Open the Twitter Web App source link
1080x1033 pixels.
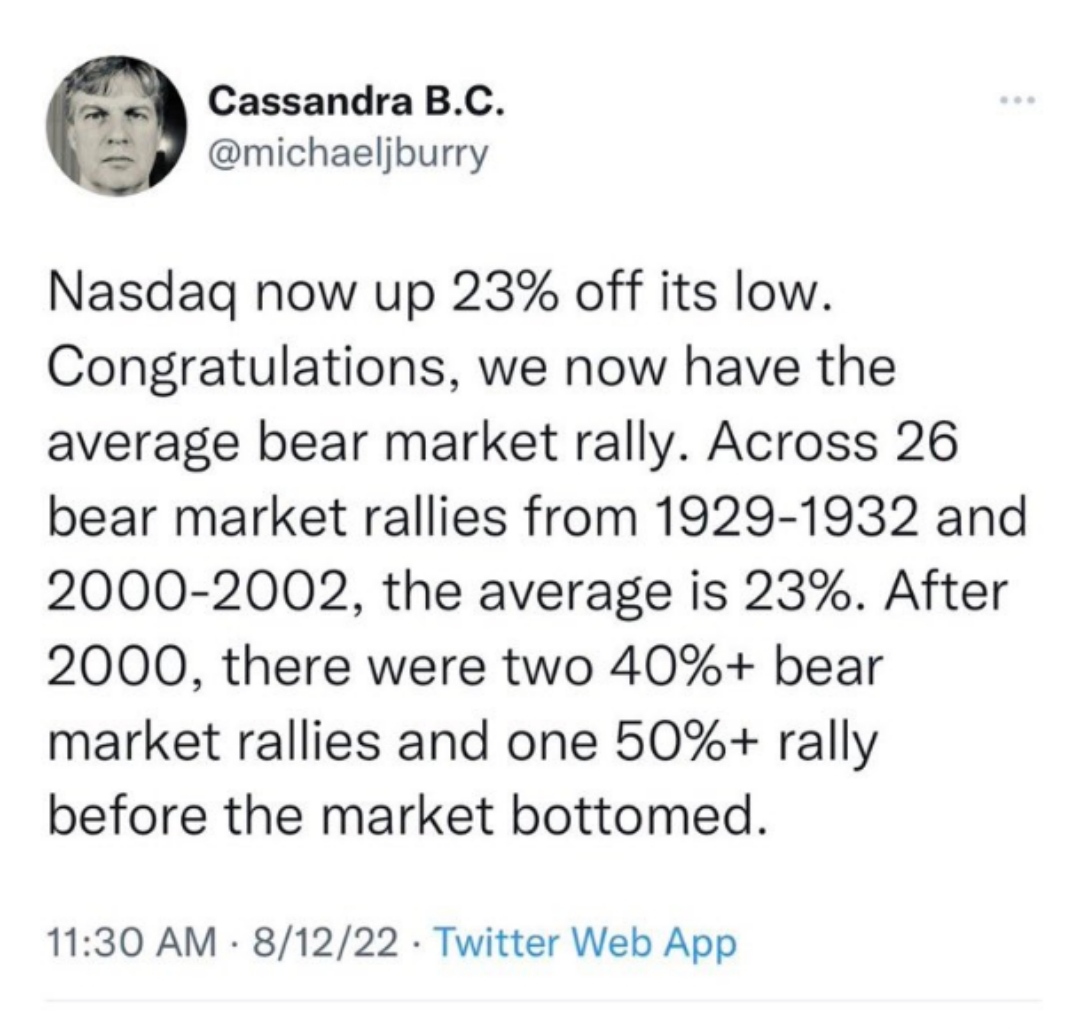click(587, 941)
